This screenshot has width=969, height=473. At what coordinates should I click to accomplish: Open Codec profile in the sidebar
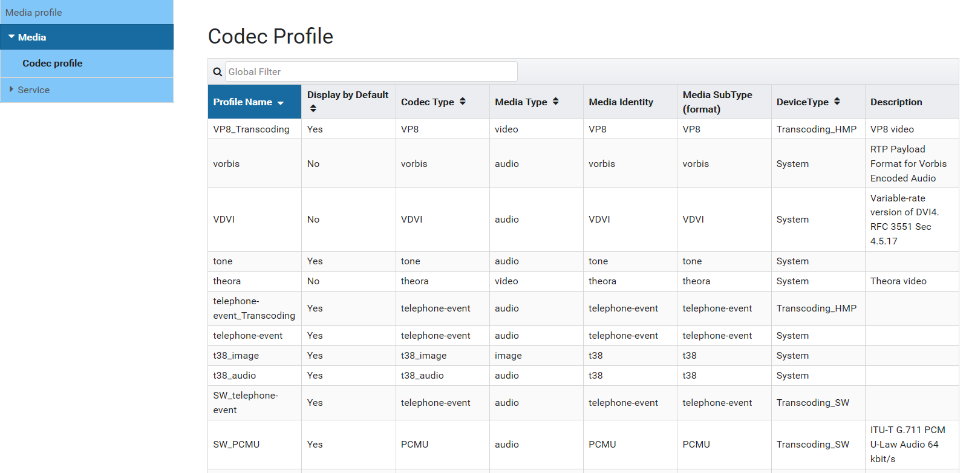pos(52,63)
